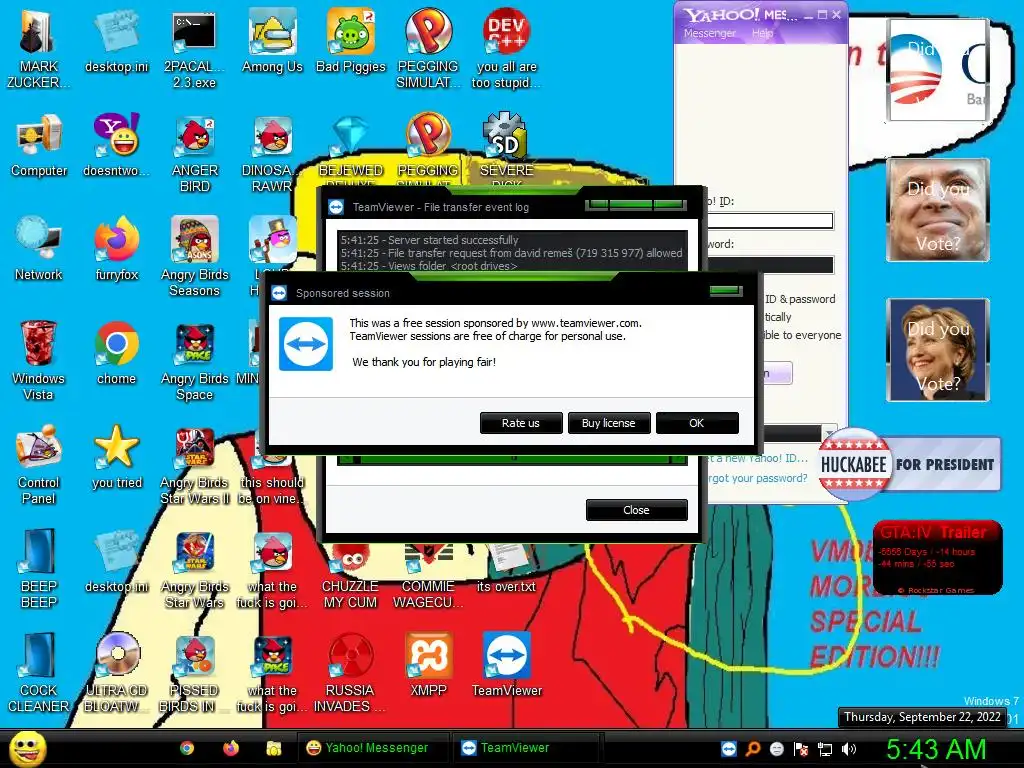Image resolution: width=1024 pixels, height=768 pixels.
Task: Open the 'you tried' star icon
Action: point(116,457)
